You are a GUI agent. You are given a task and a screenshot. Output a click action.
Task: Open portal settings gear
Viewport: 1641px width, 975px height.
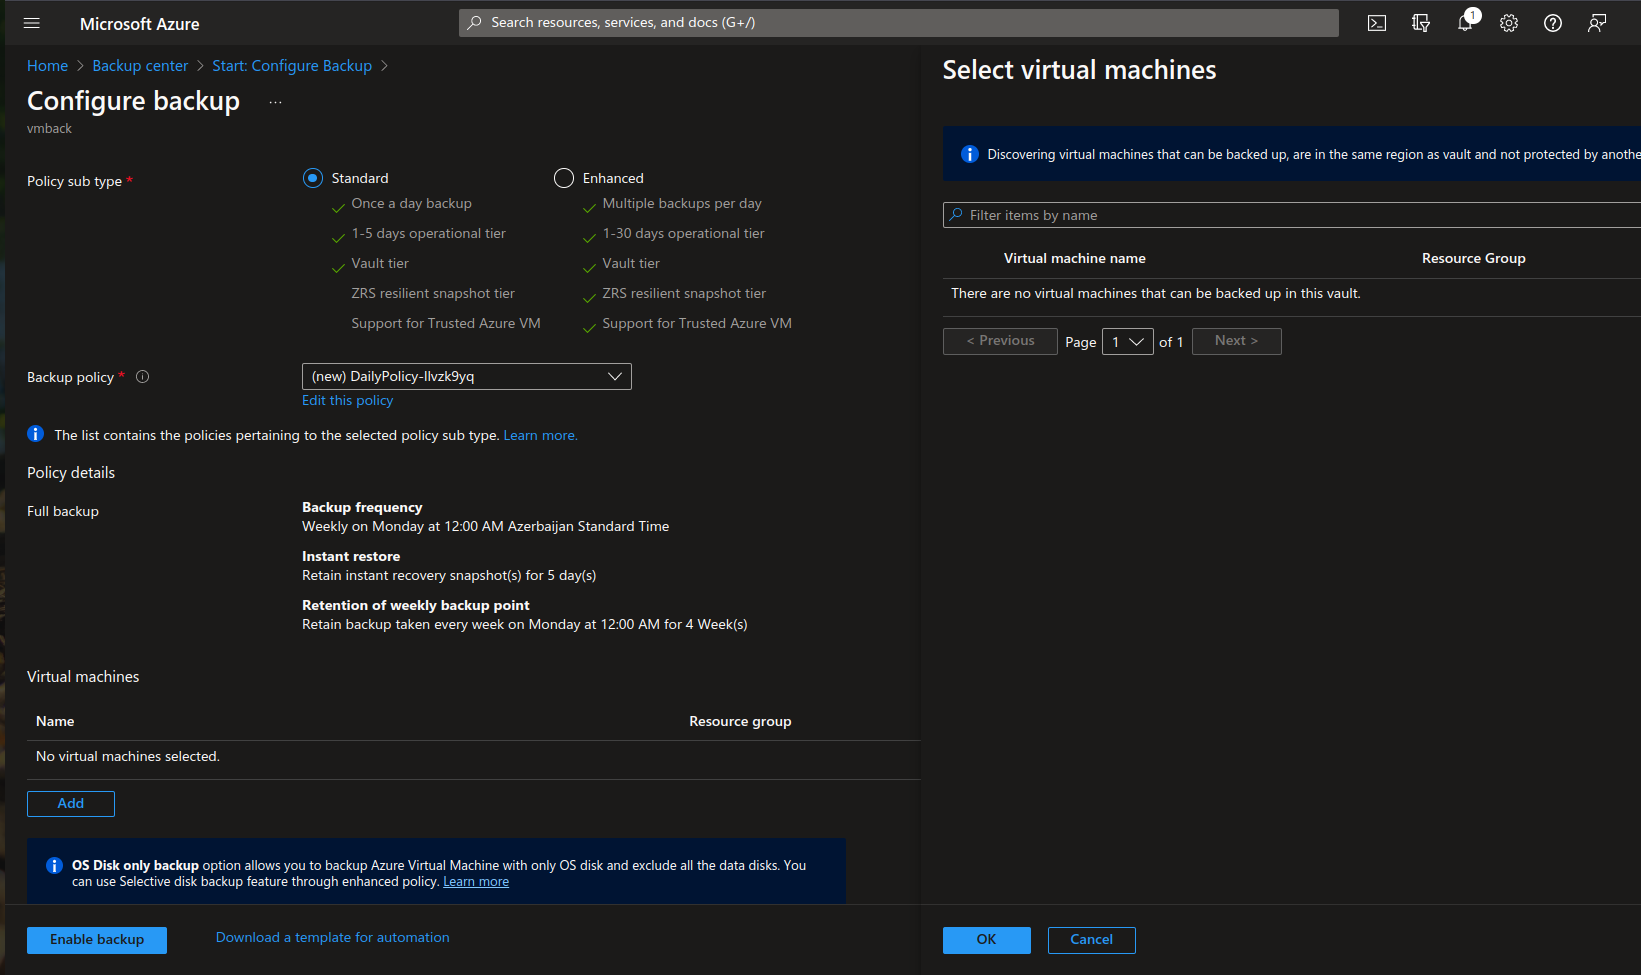click(1509, 23)
